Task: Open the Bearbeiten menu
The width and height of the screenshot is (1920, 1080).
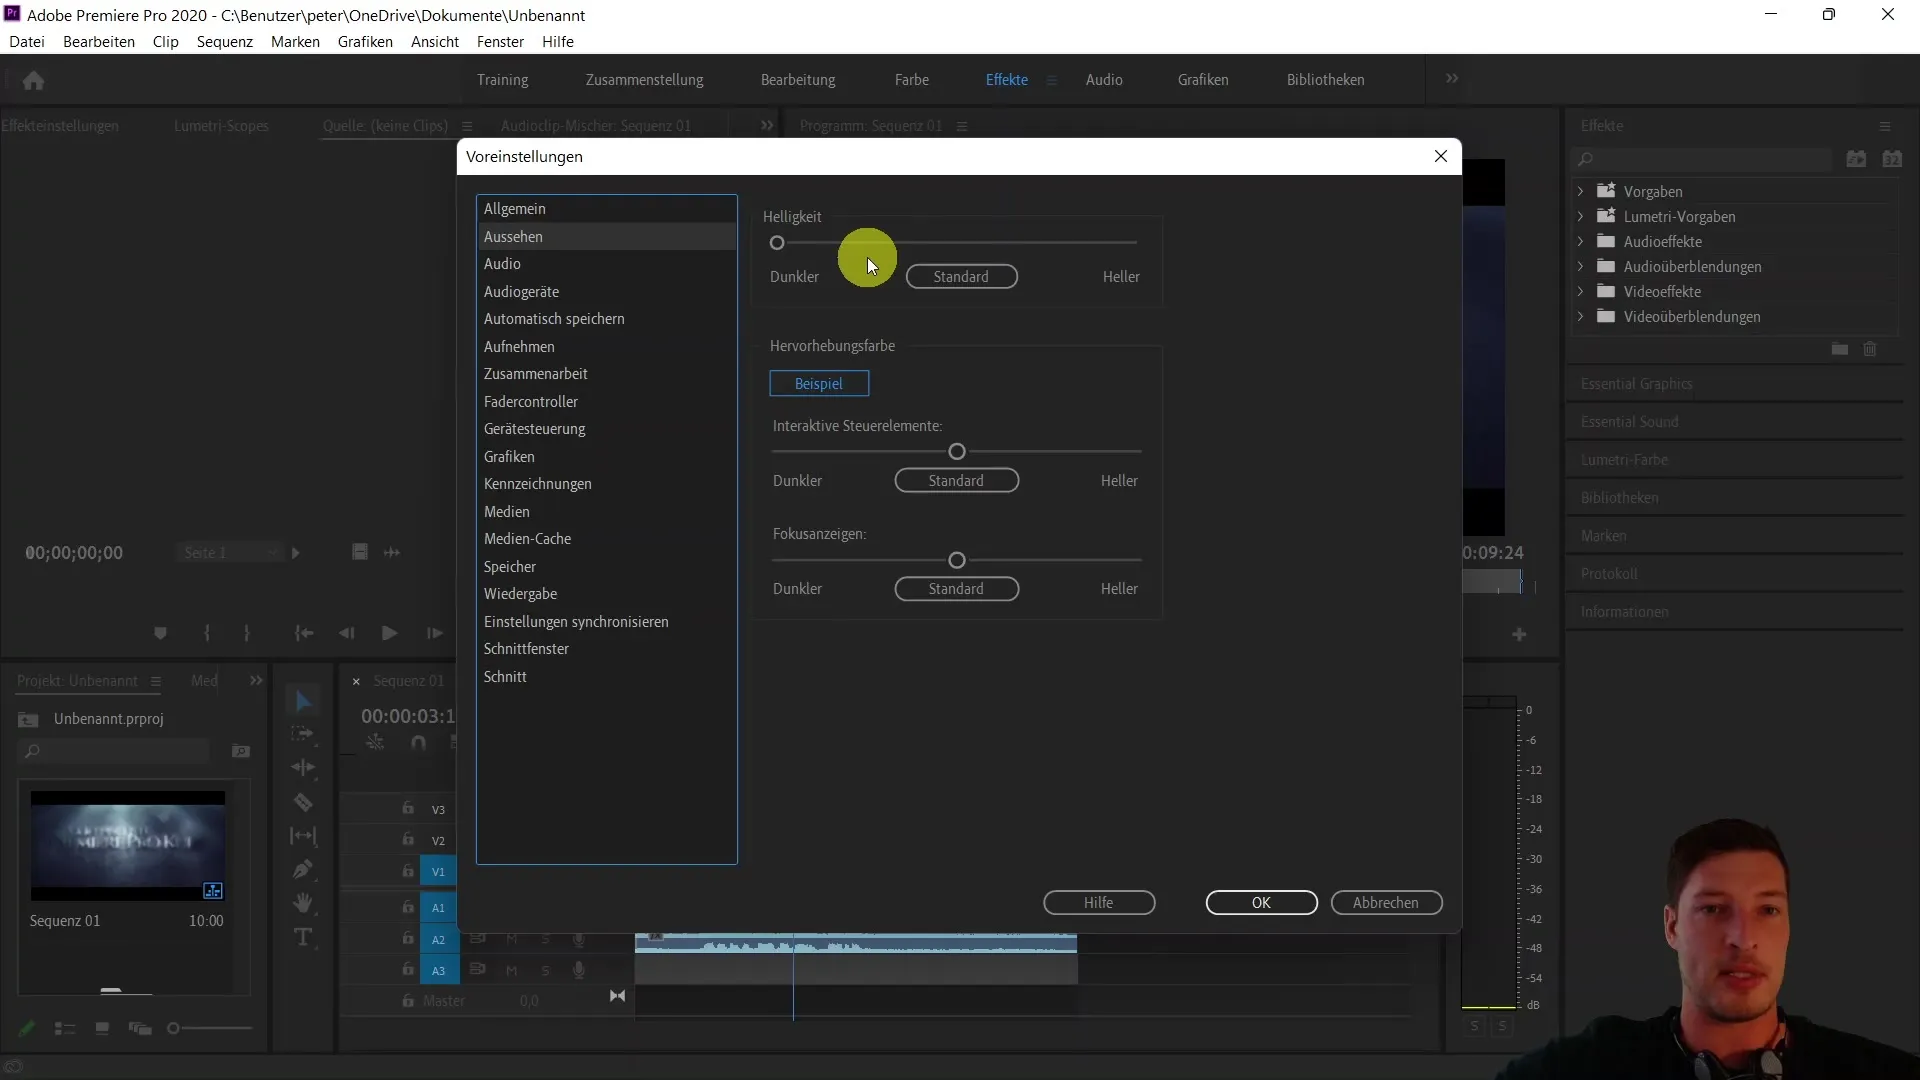Action: [99, 41]
